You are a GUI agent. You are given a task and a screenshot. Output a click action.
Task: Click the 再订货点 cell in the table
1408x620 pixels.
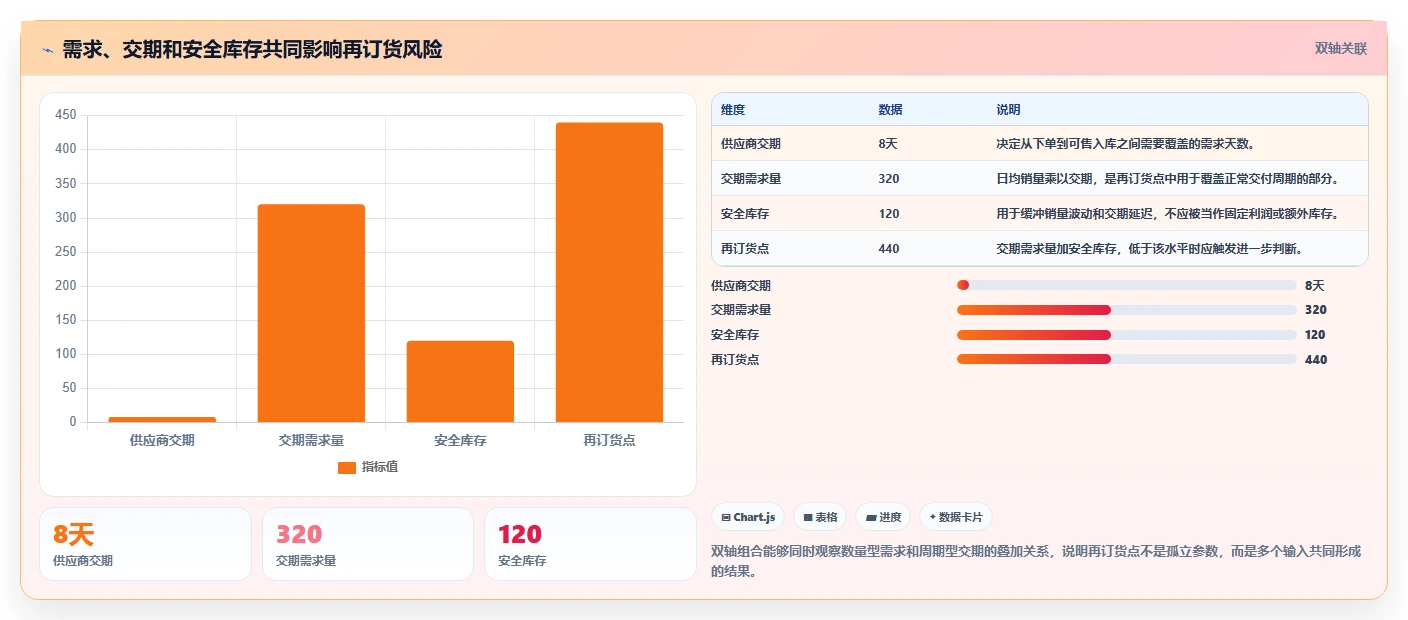745,249
